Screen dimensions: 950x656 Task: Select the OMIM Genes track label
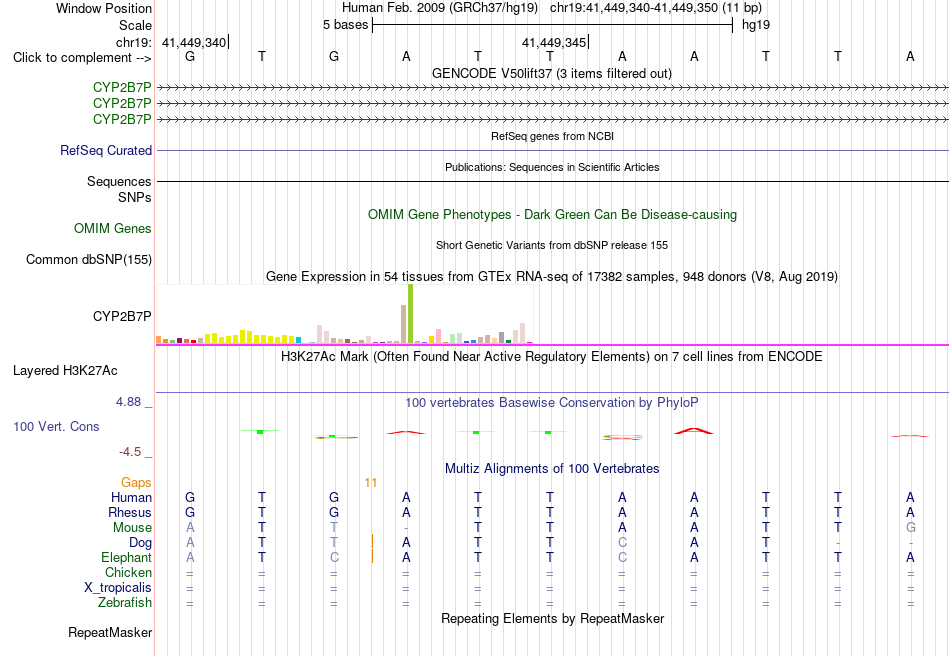pos(113,228)
